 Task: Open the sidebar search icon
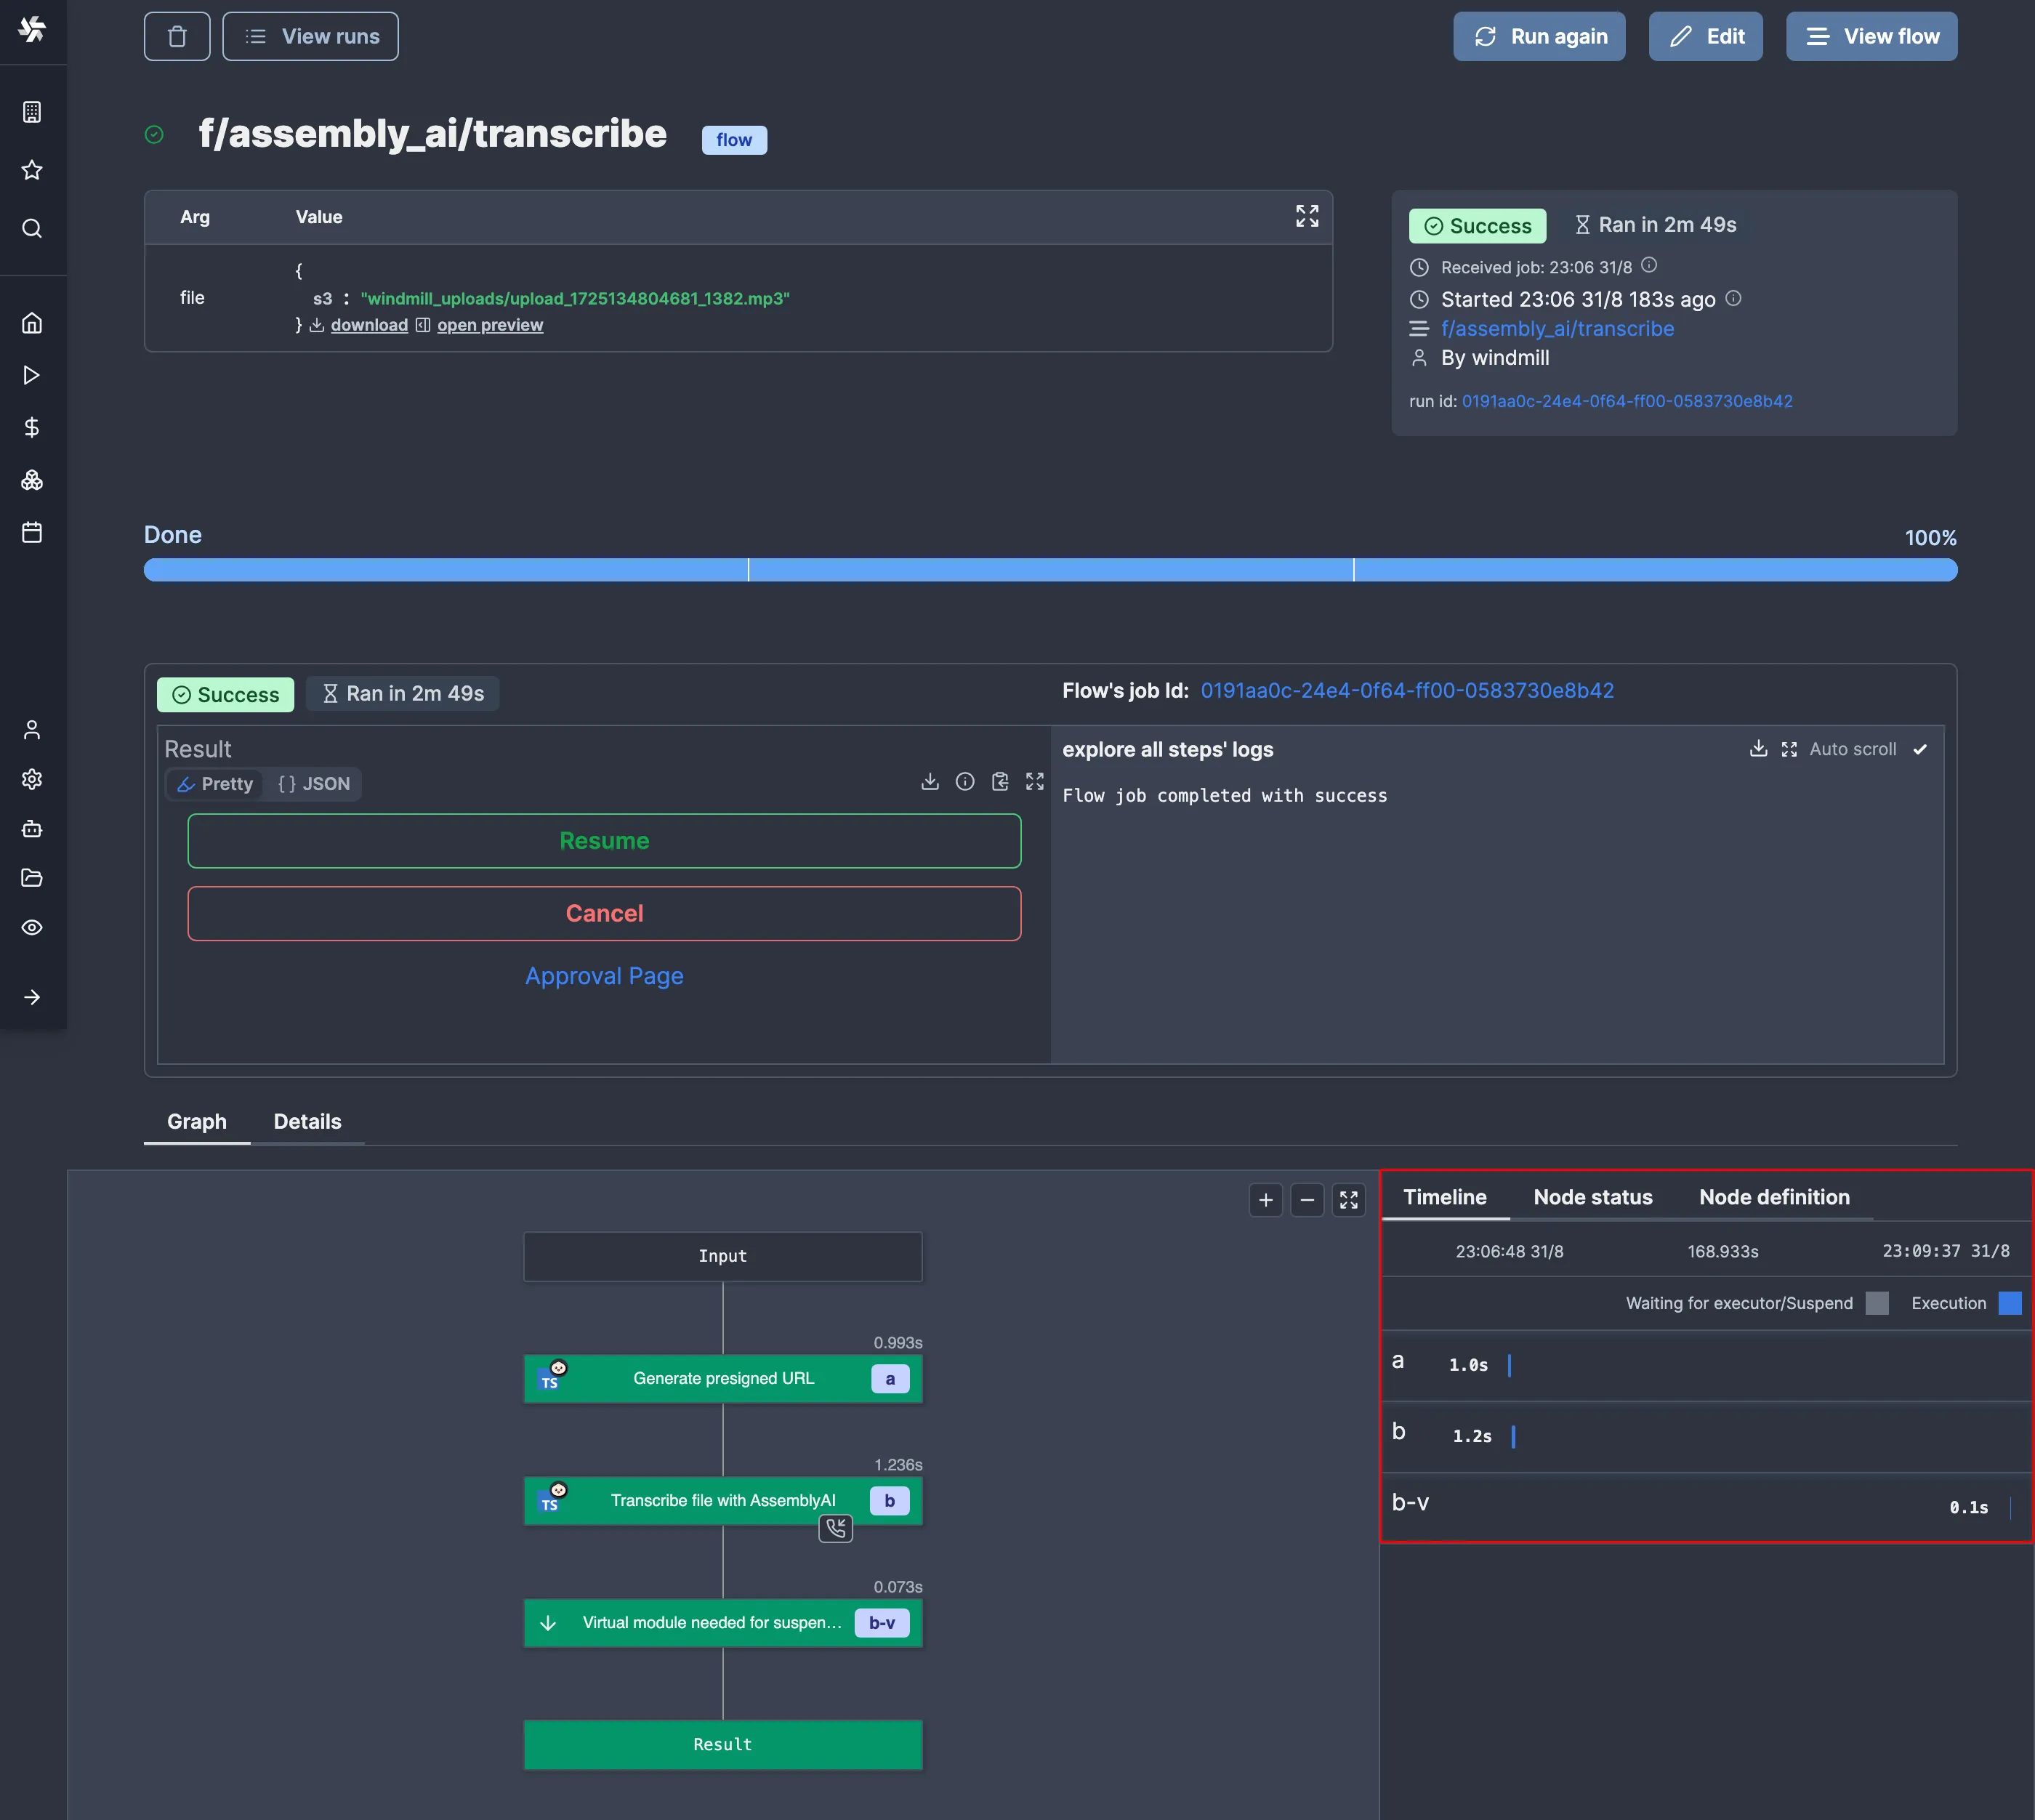(x=32, y=229)
